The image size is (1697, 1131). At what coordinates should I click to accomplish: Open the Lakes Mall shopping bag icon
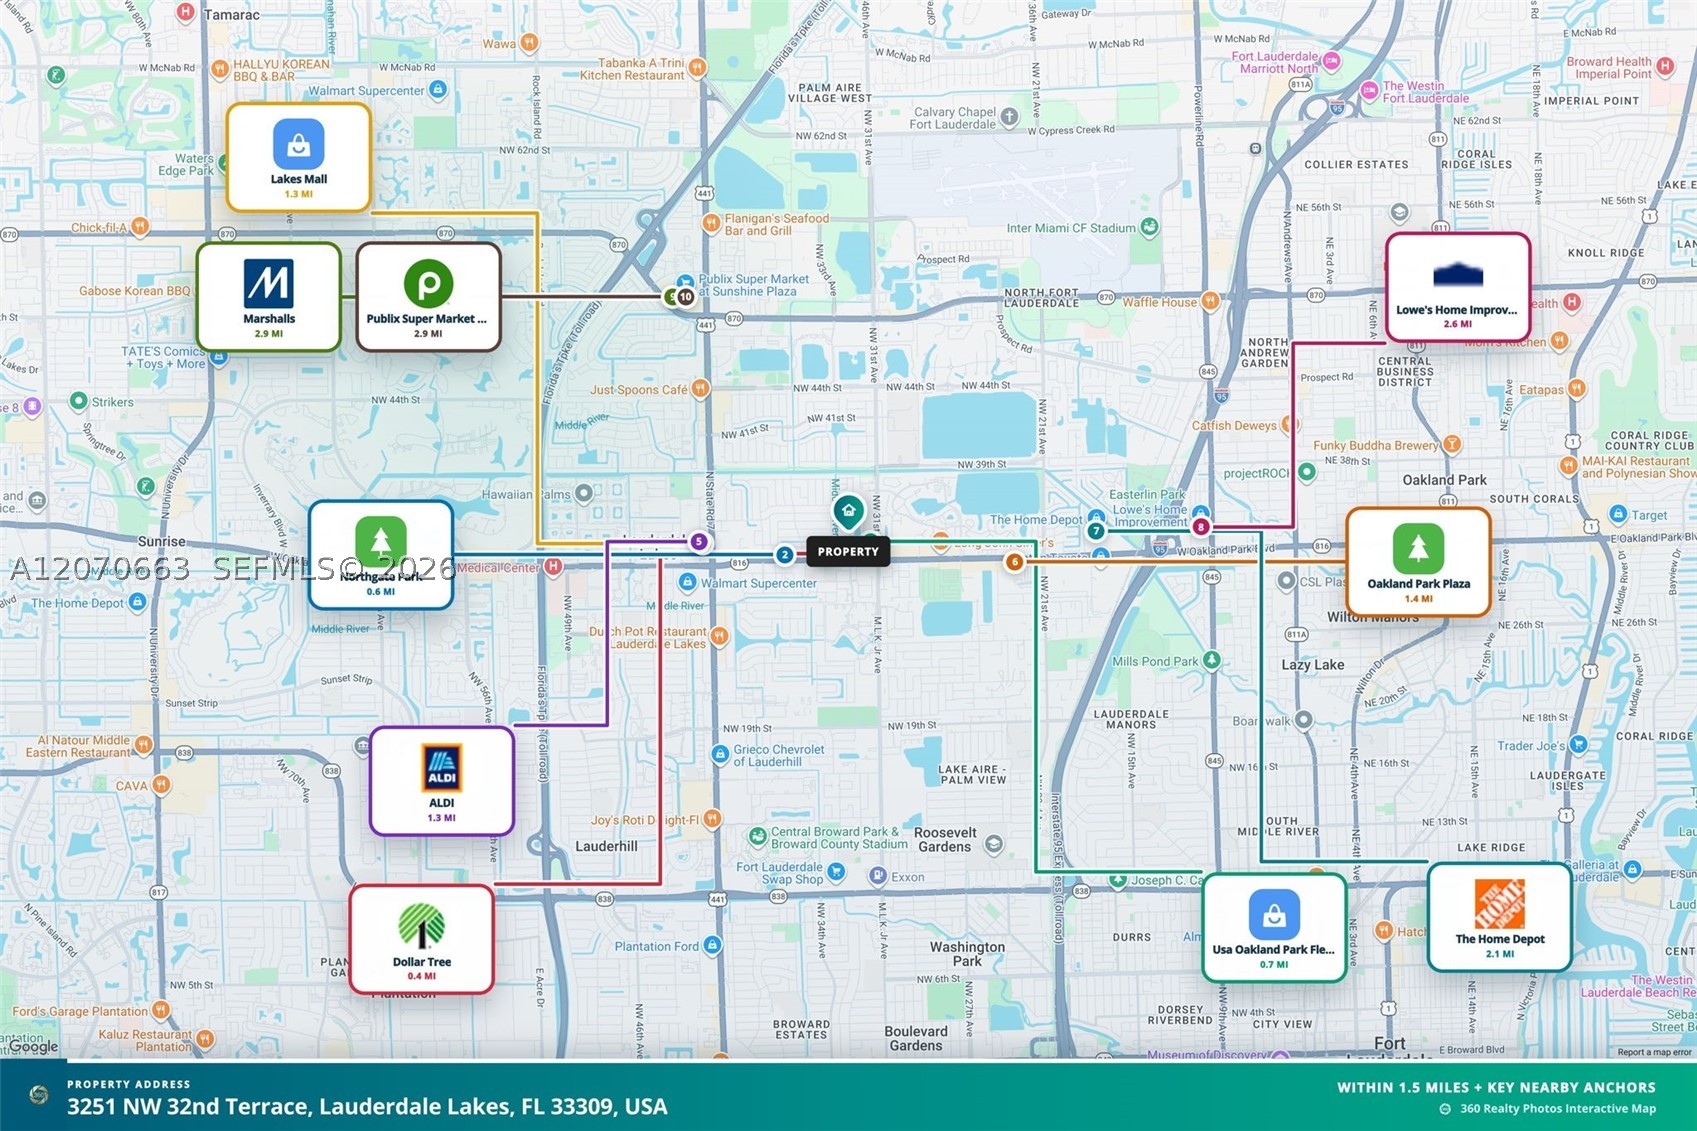(298, 144)
